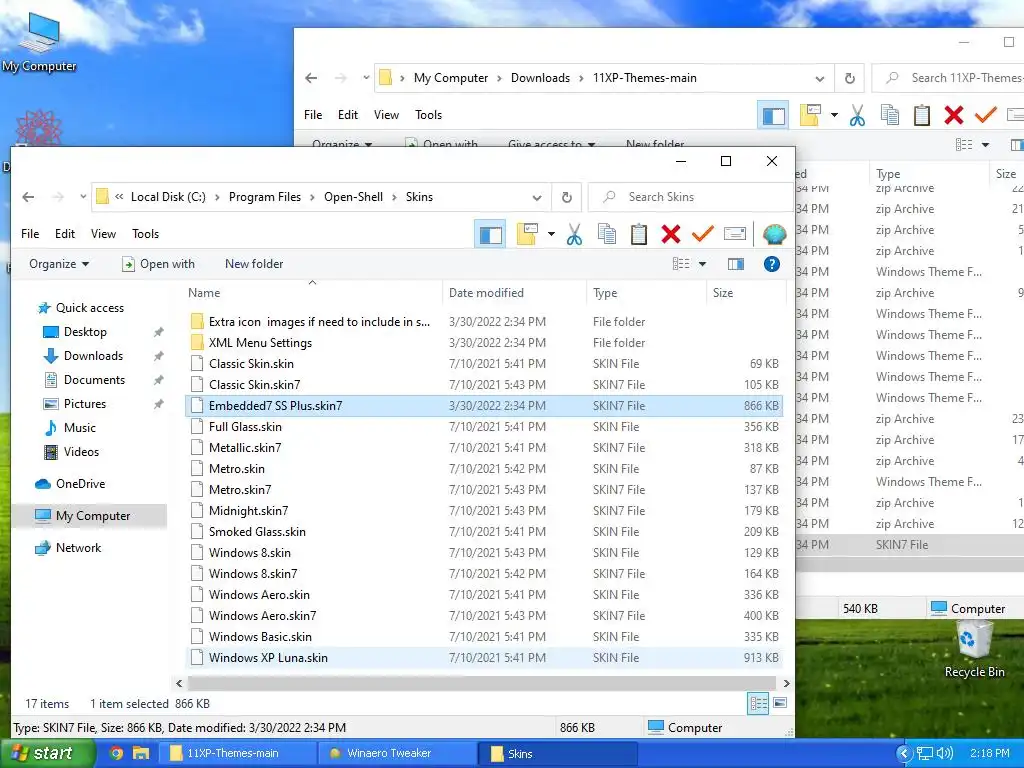Click Program Files in breadcrumb path
Image resolution: width=1024 pixels, height=768 pixels.
(264, 197)
